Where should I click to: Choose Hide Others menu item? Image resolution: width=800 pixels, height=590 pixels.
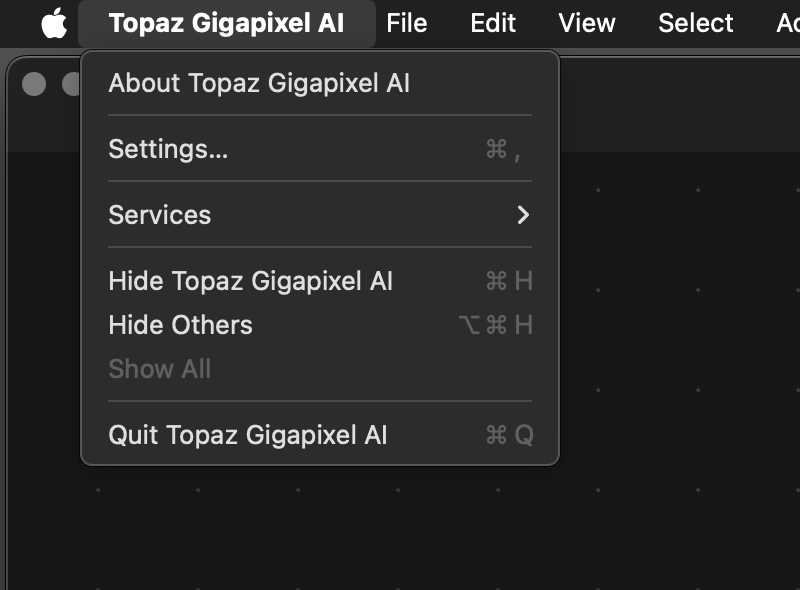click(180, 325)
